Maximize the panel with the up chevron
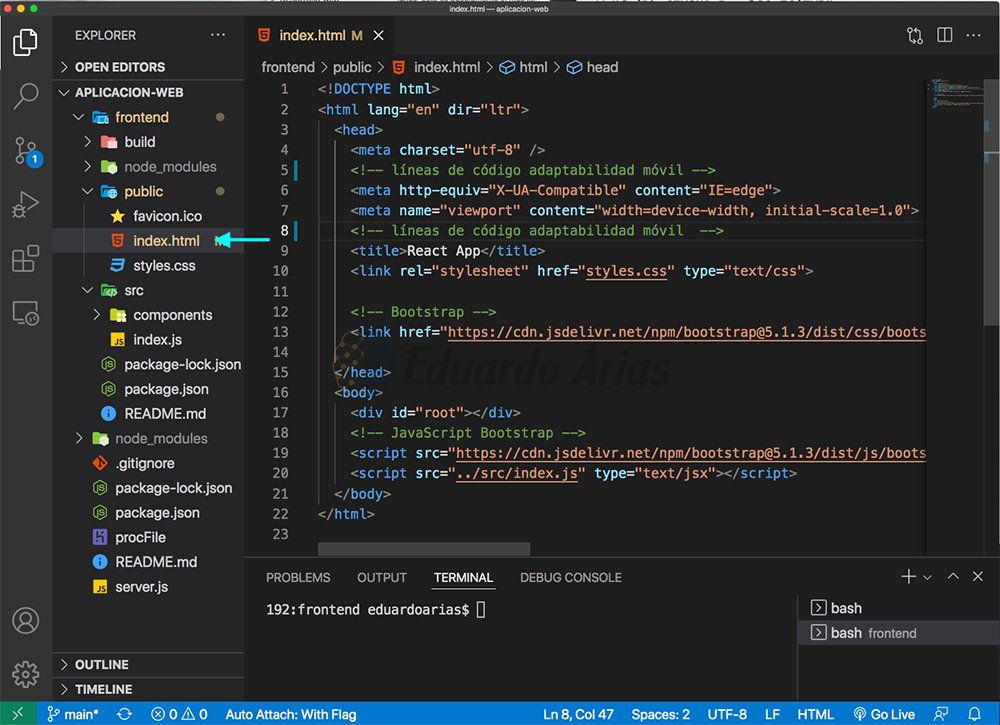 tap(953, 576)
